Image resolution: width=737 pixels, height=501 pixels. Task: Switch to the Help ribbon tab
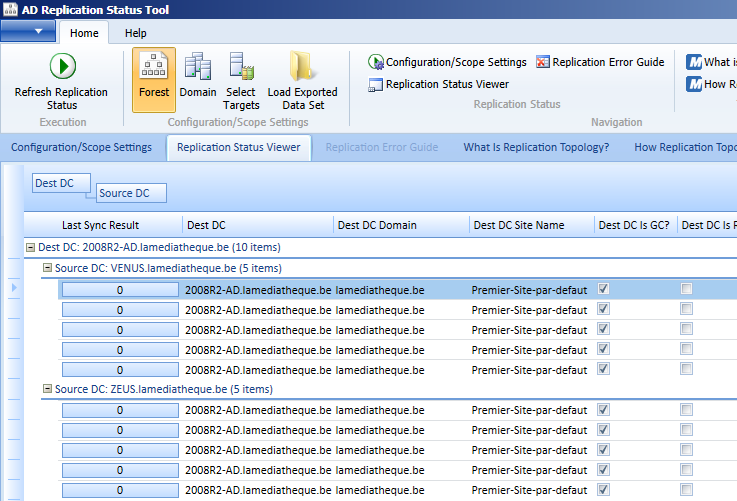pos(135,33)
